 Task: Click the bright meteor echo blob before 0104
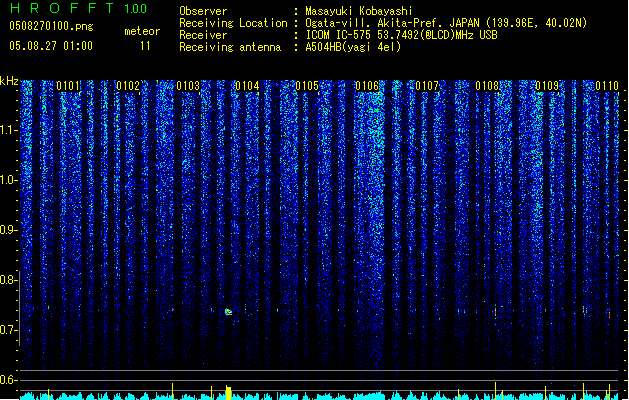coord(228,312)
